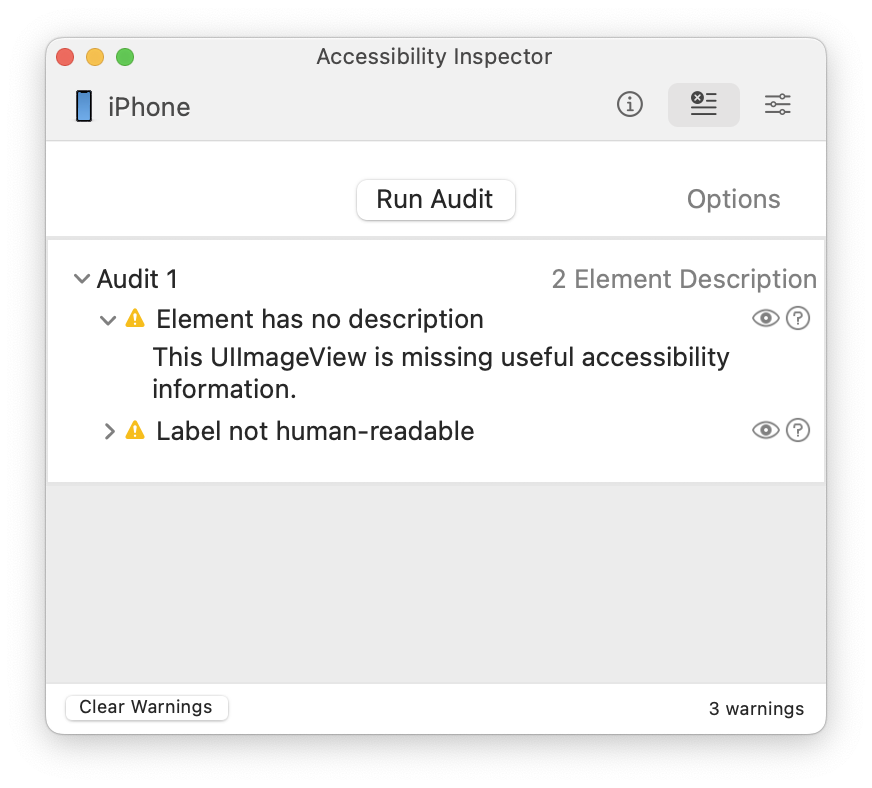The width and height of the screenshot is (872, 788).
Task: Toggle eye preview for 'Label not human-readable'
Action: click(x=765, y=431)
